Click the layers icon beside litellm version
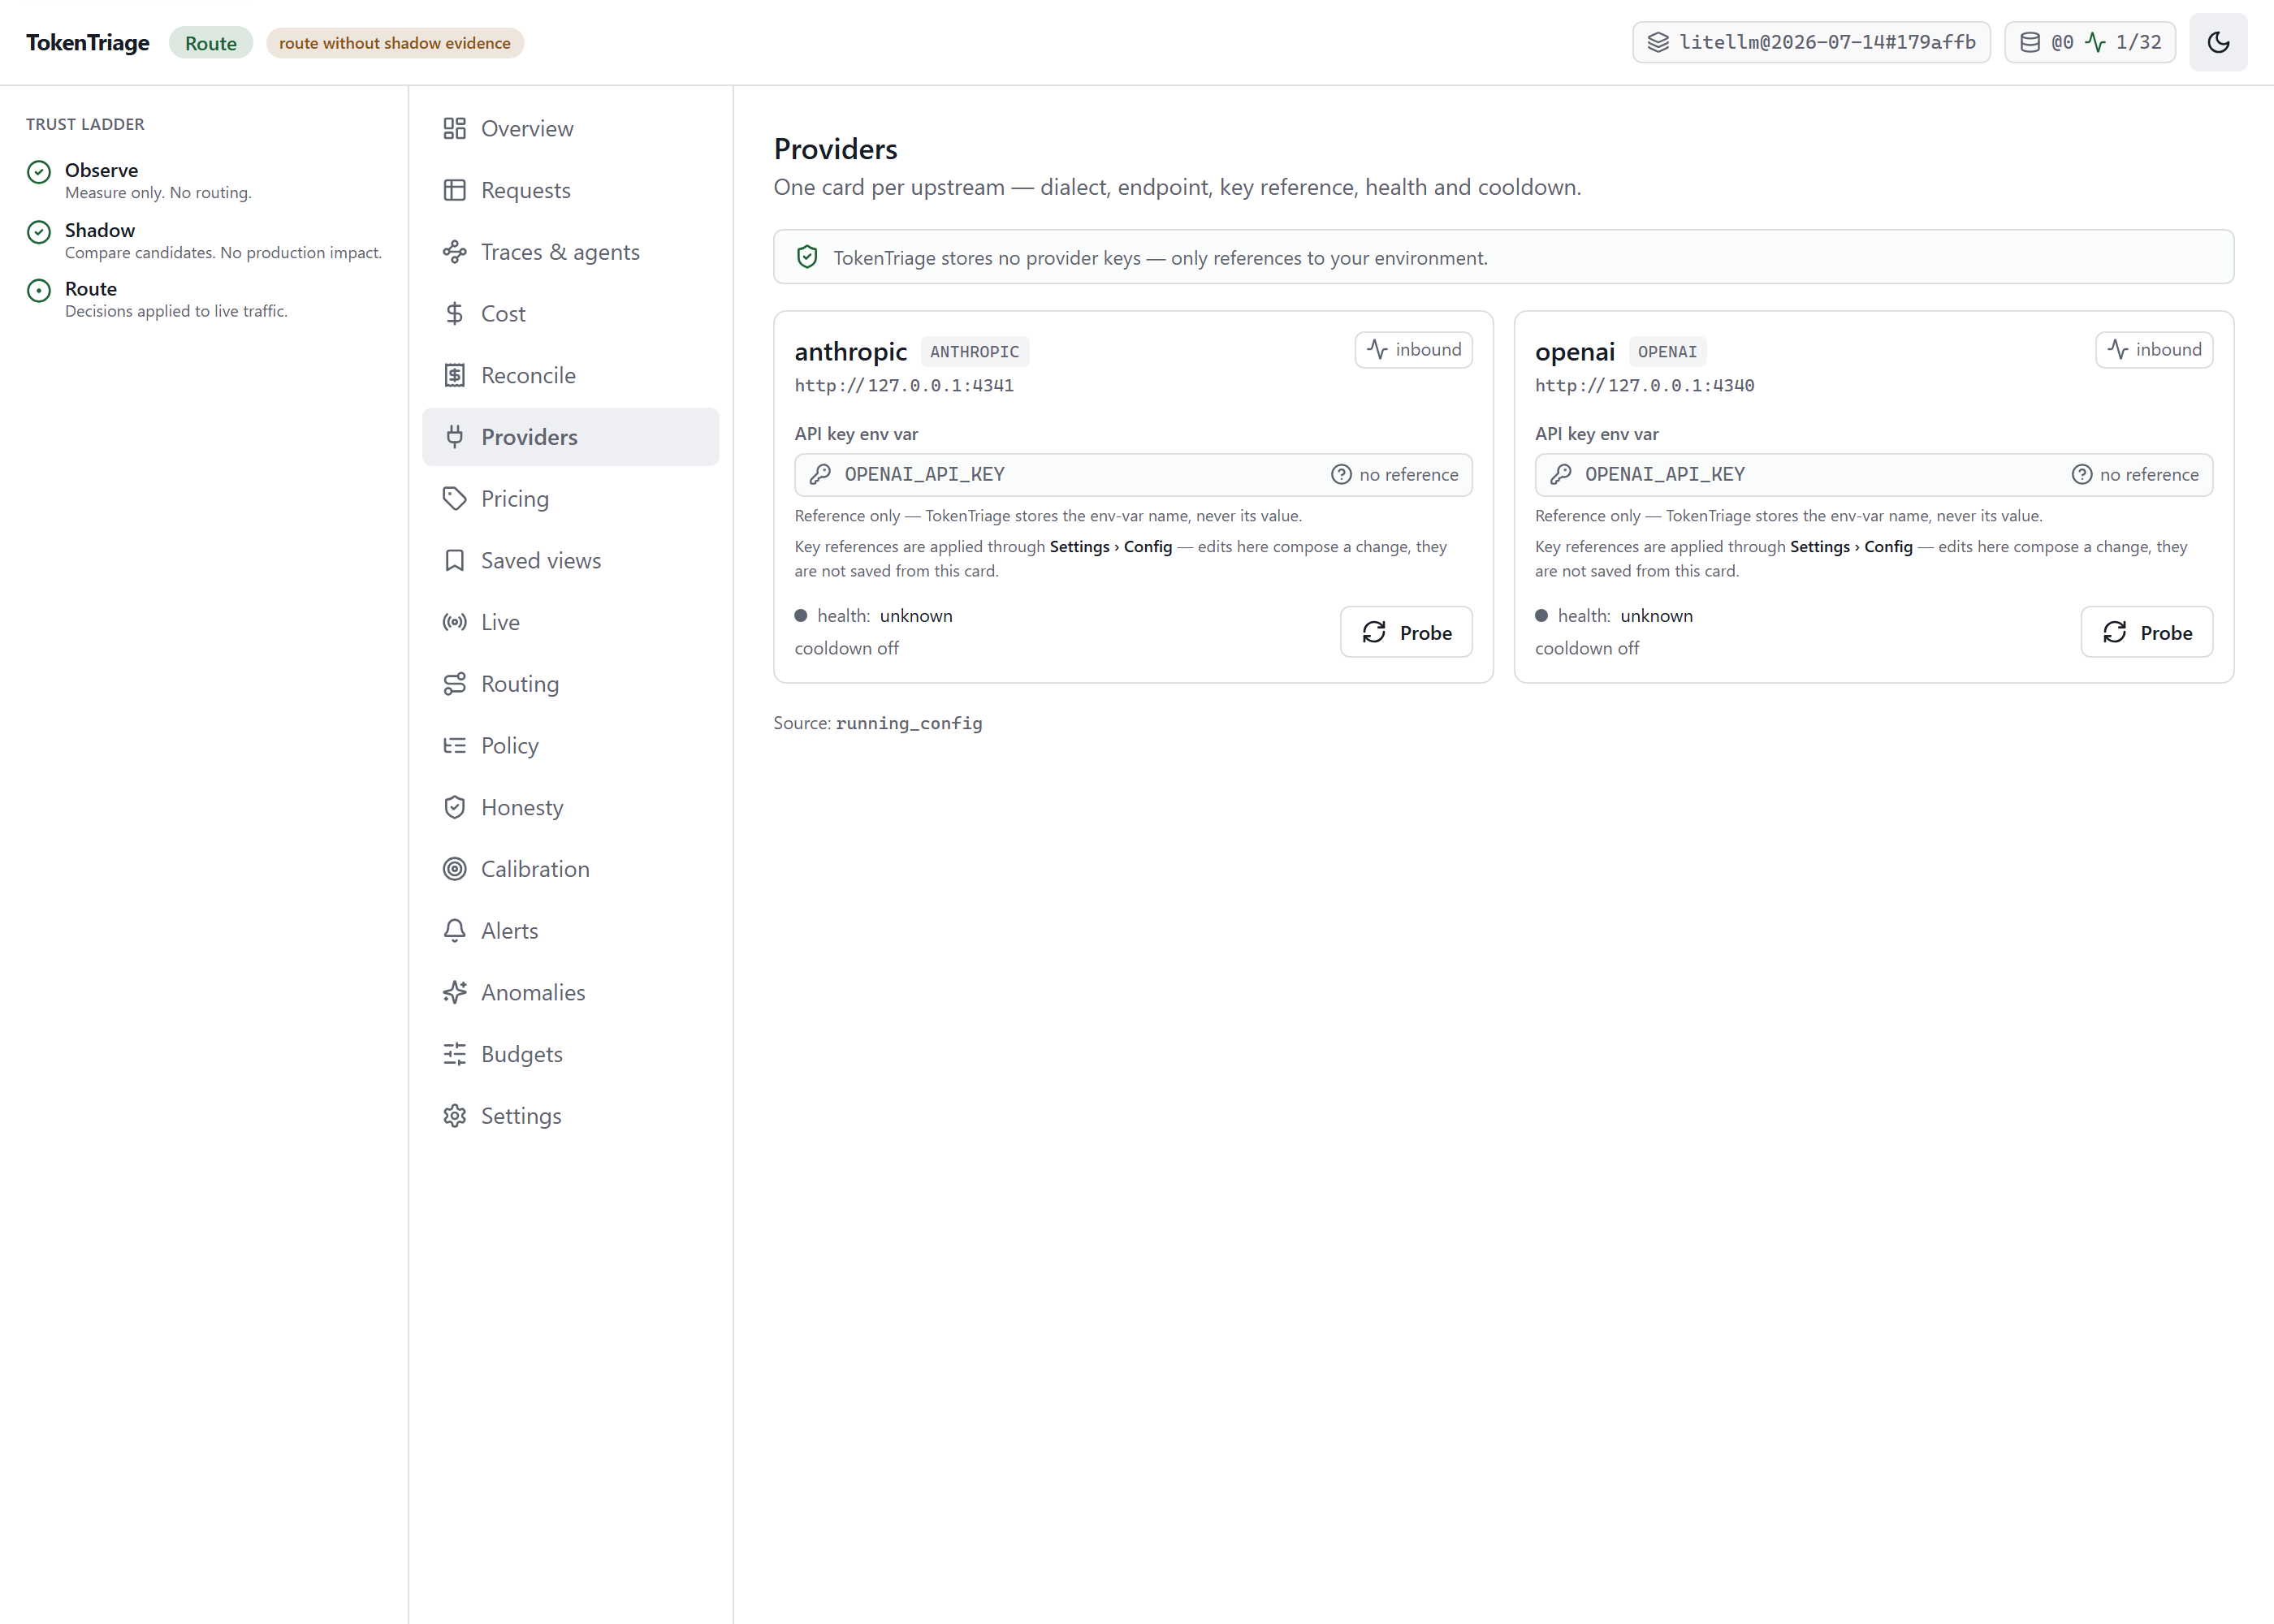This screenshot has height=1624, width=2274. [1658, 42]
